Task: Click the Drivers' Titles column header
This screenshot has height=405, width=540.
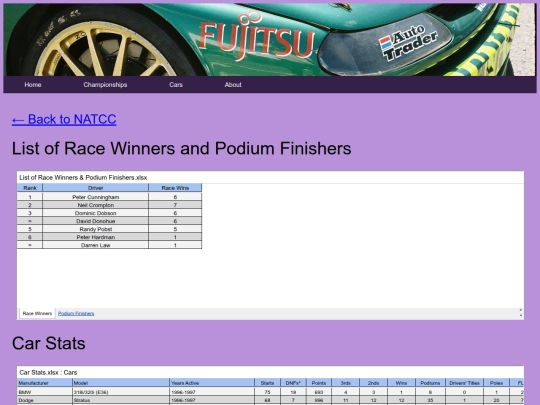Action: point(464,383)
